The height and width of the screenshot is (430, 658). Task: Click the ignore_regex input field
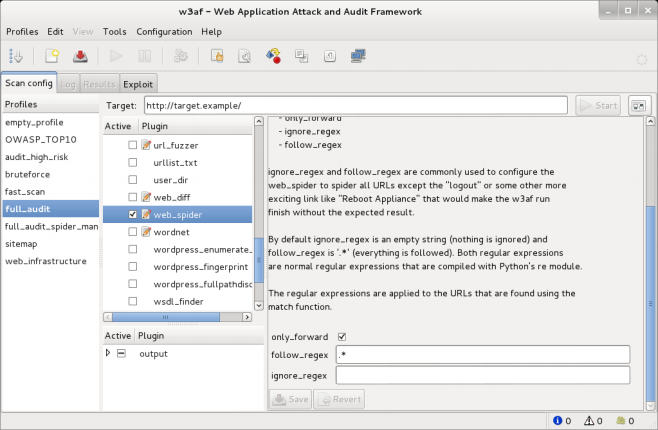pos(482,375)
